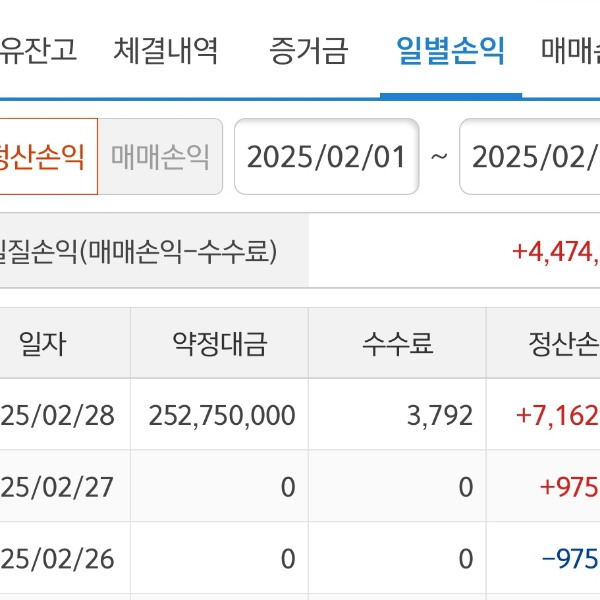
Task: Click the -975 loss value on 25/02/26
Action: (x=569, y=558)
